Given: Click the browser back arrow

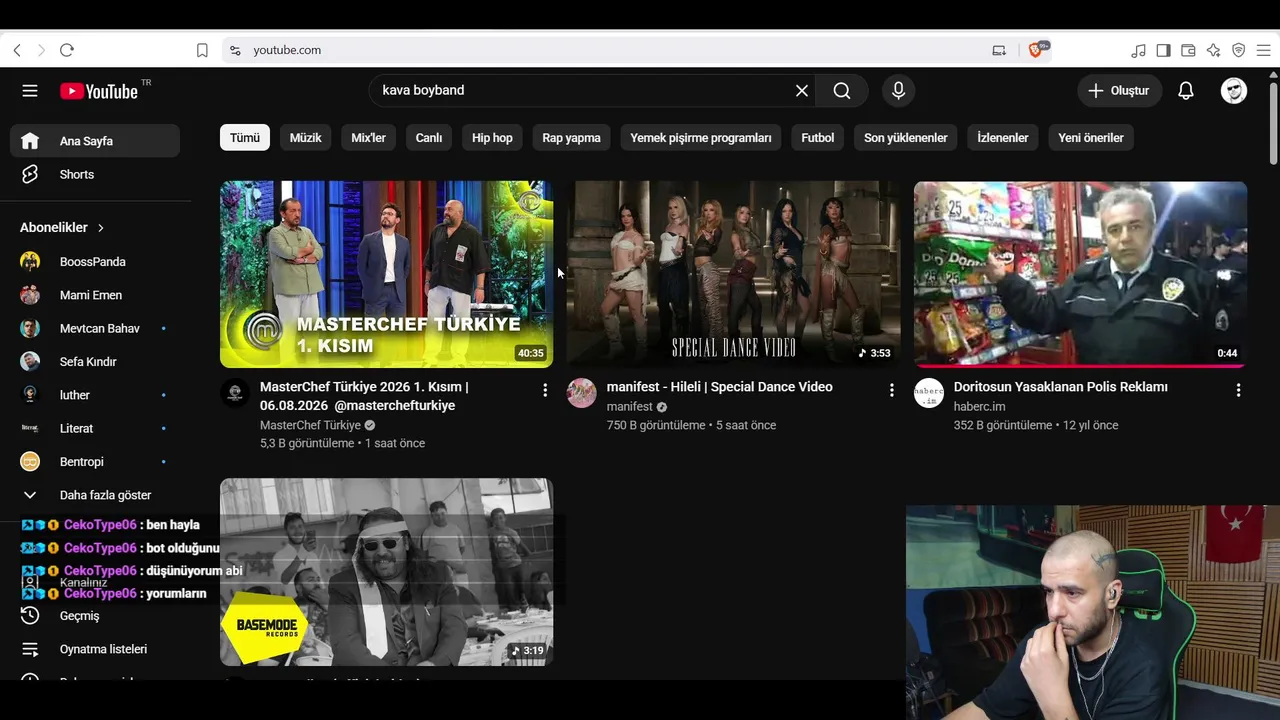Looking at the screenshot, I should 17,50.
